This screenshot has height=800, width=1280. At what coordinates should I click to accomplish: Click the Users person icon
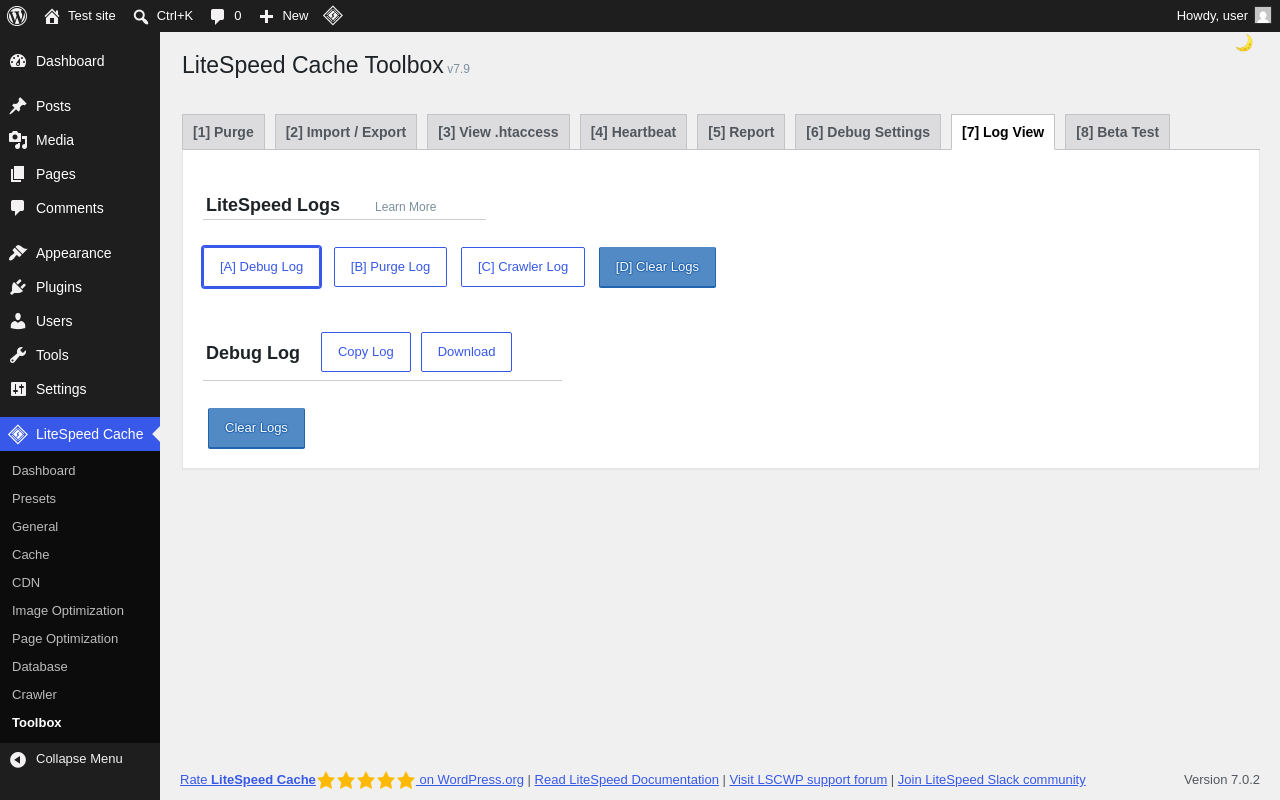point(18,321)
